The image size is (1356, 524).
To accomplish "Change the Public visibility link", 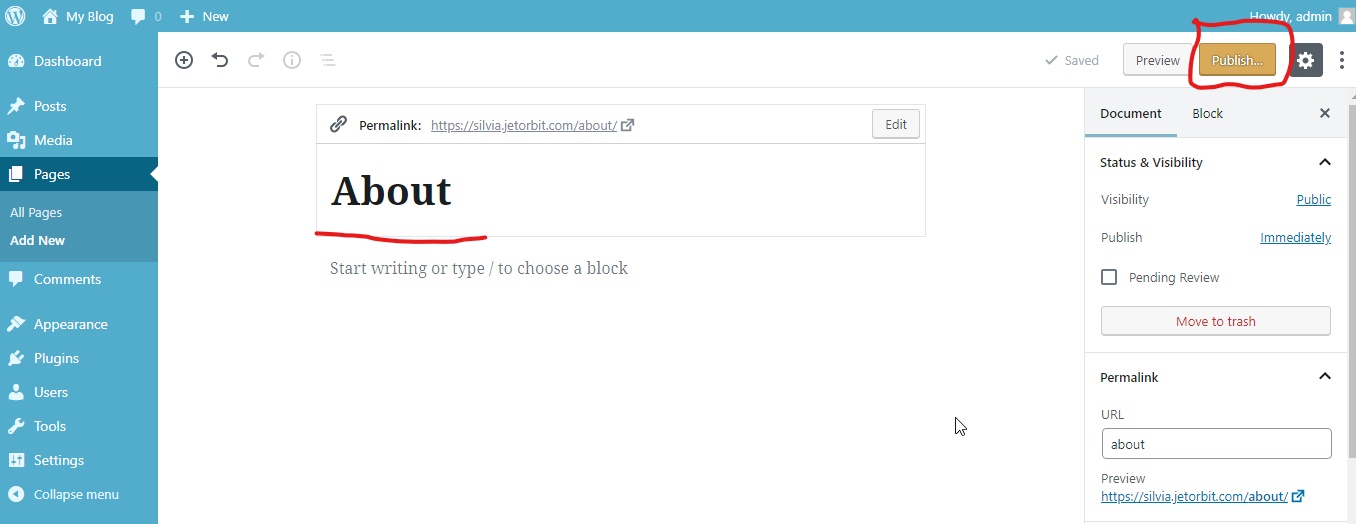I will coord(1313,199).
